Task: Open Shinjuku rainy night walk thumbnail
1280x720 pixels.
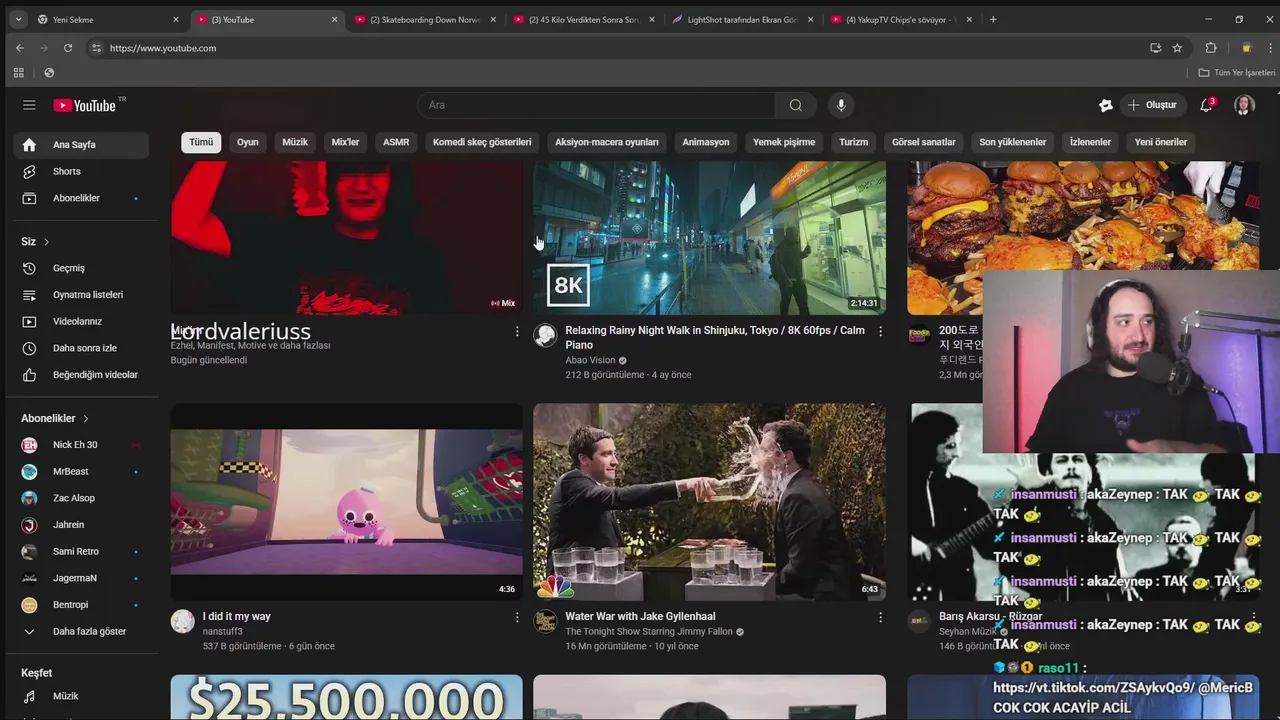Action: click(709, 238)
